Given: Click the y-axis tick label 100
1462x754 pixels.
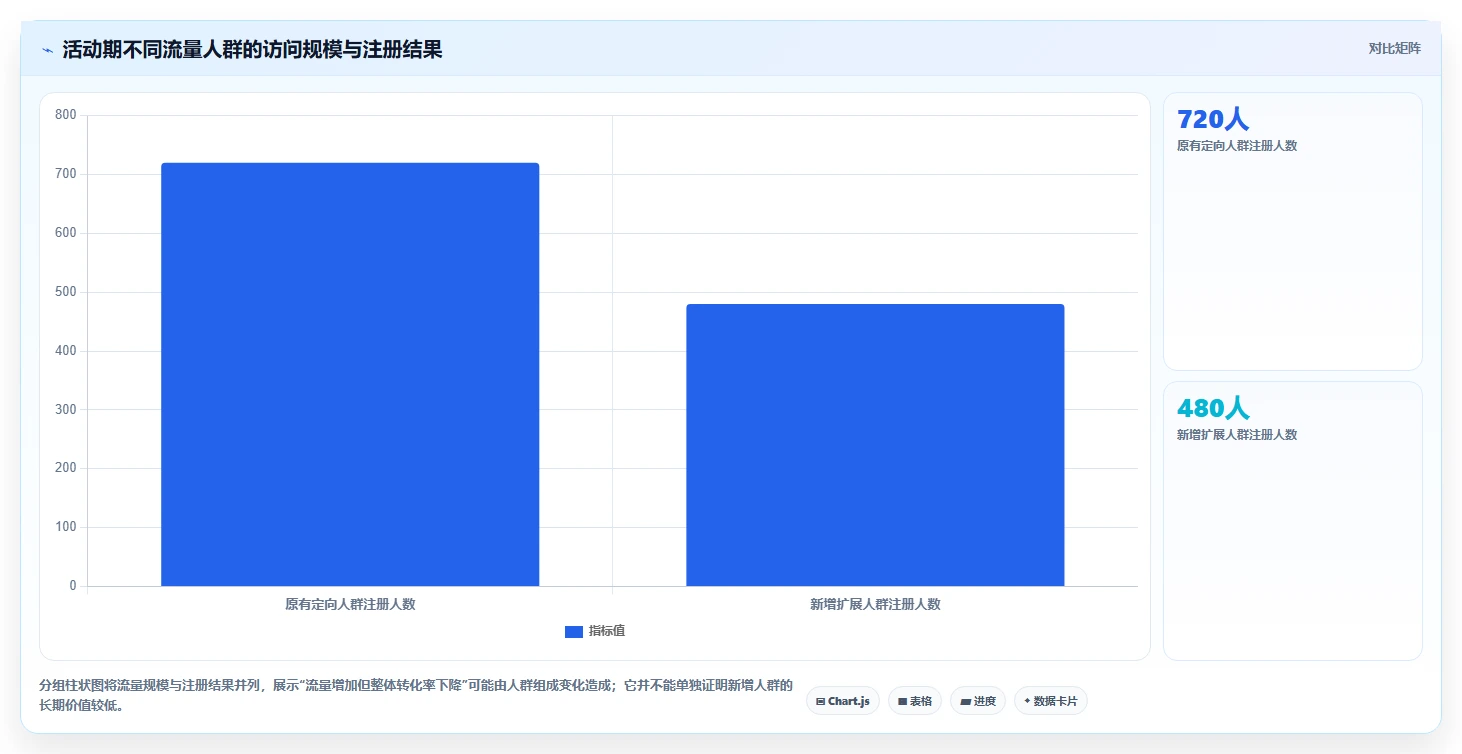Looking at the screenshot, I should coord(66,527).
